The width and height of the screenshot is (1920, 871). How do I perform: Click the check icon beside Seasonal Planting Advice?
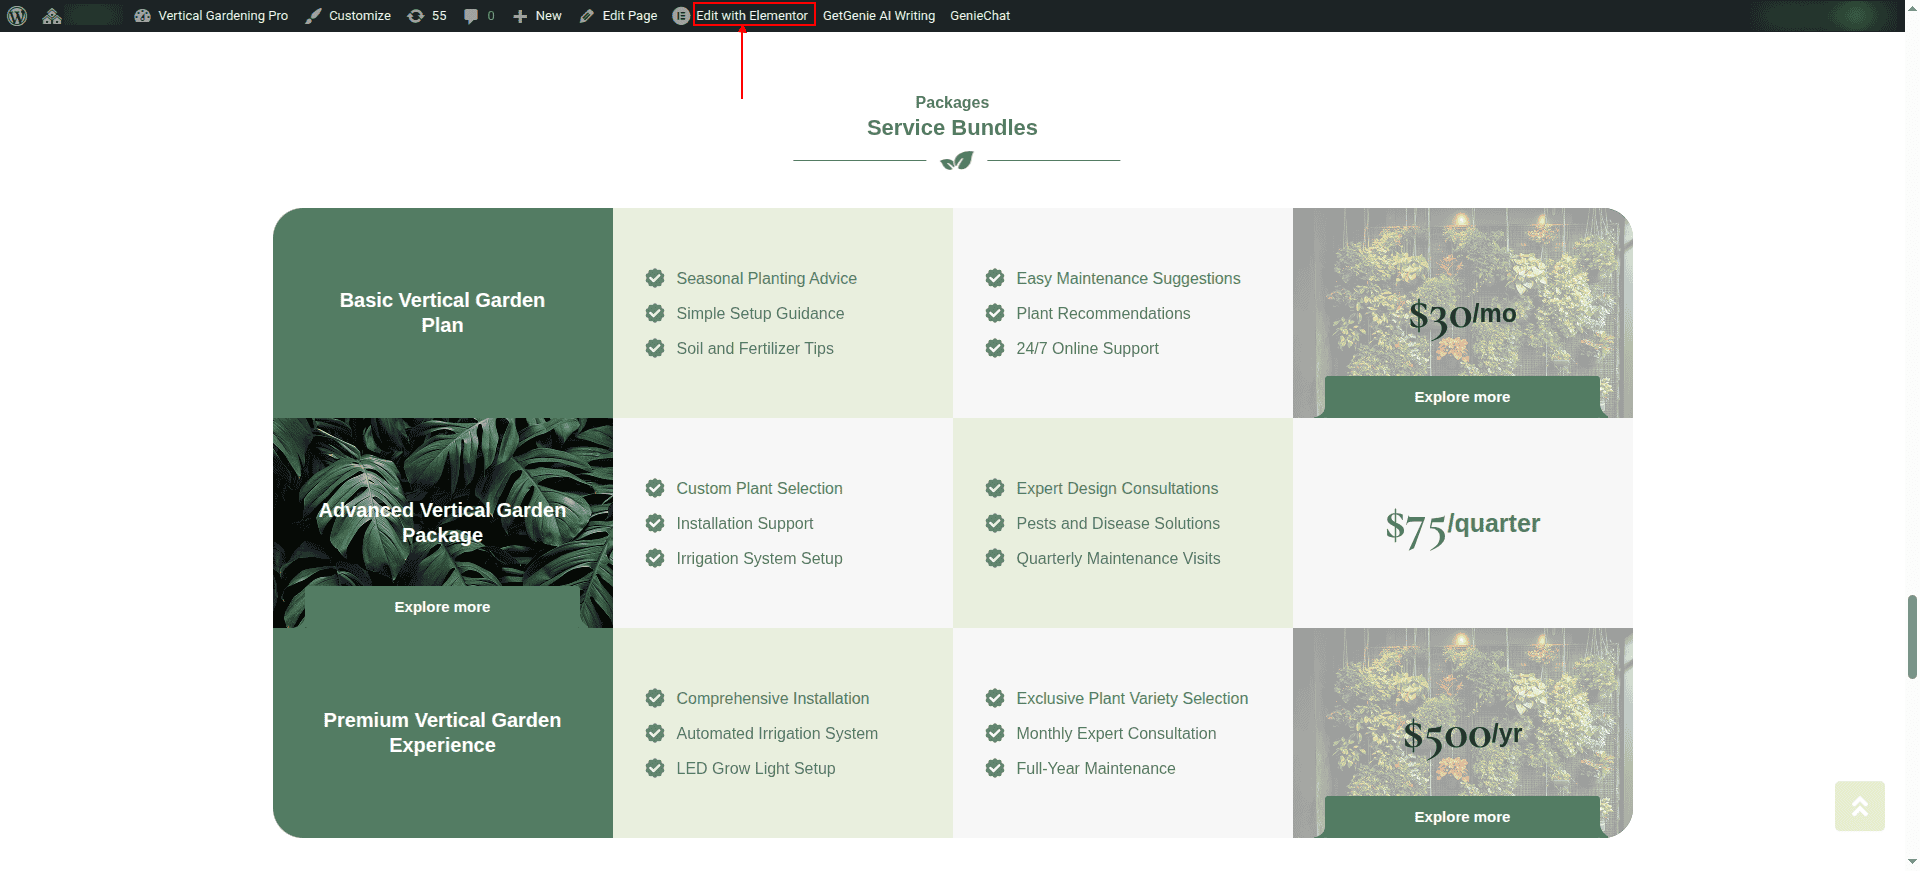[x=655, y=278]
